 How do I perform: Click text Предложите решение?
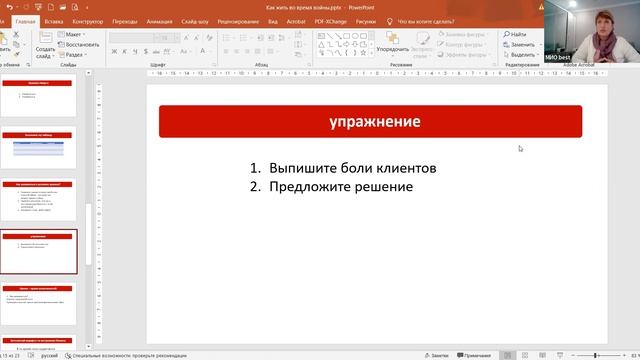[341, 187]
